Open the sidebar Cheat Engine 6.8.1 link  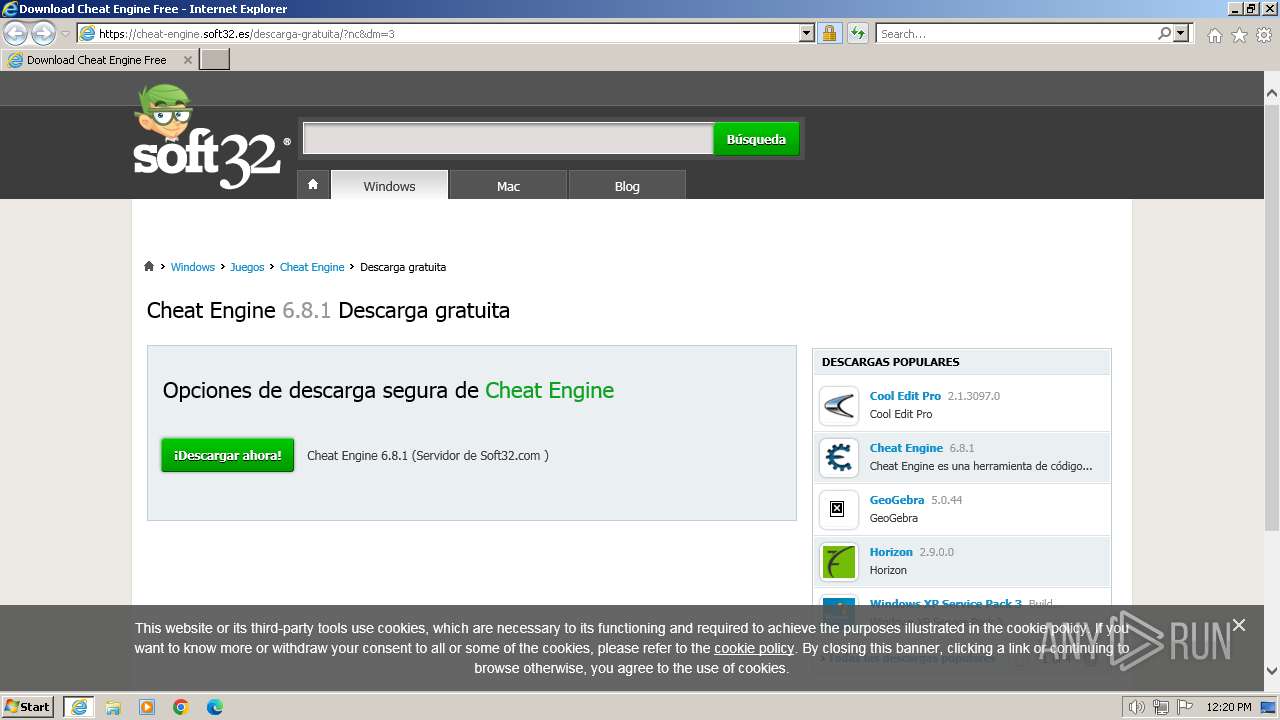tap(906, 448)
